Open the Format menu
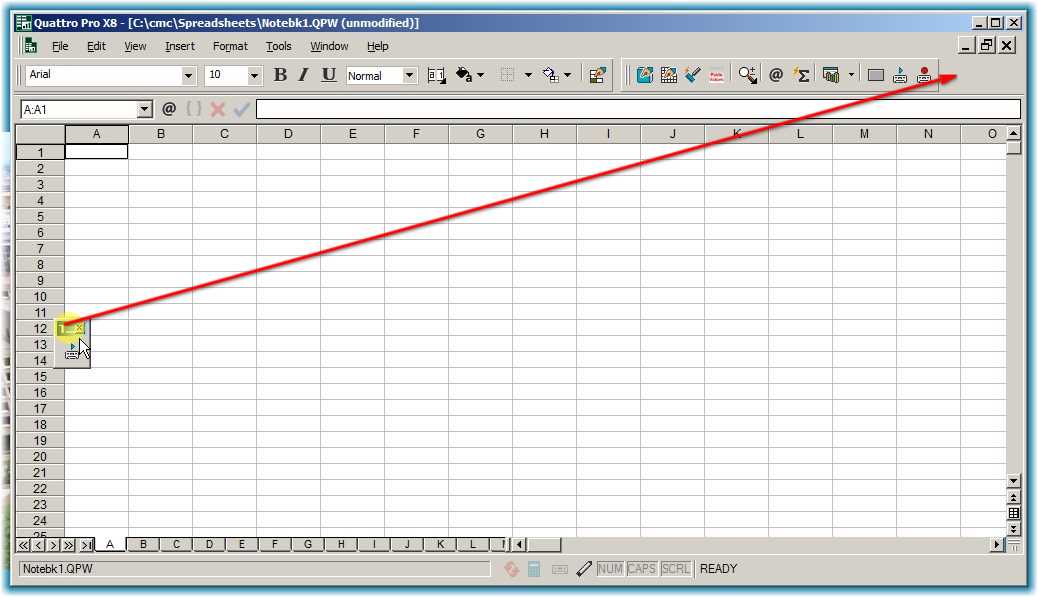 tap(230, 46)
